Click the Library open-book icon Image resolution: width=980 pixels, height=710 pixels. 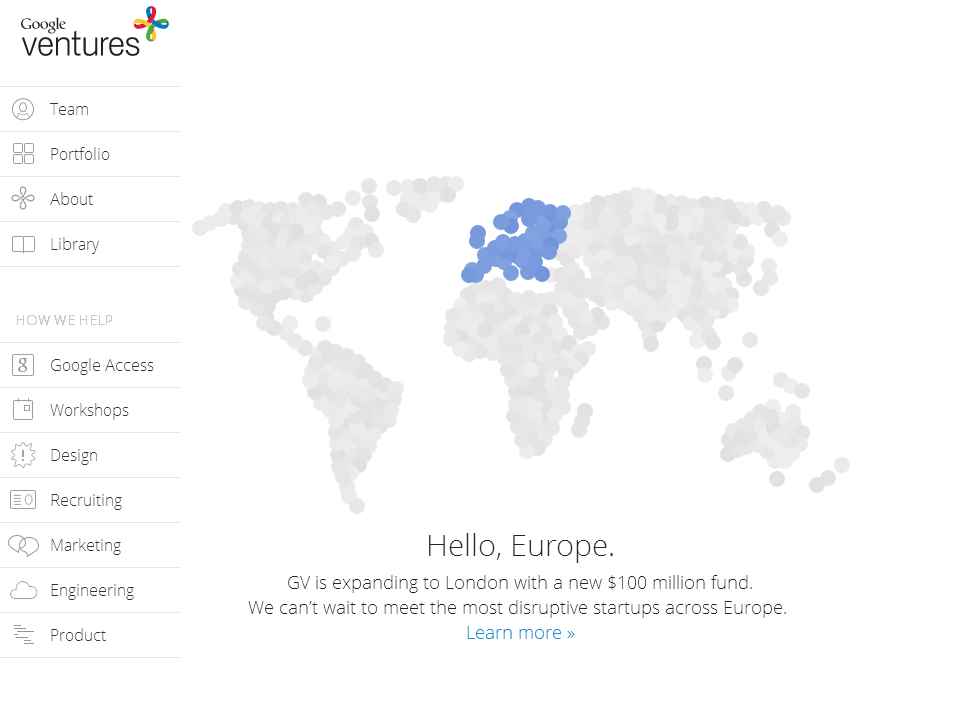[23, 244]
